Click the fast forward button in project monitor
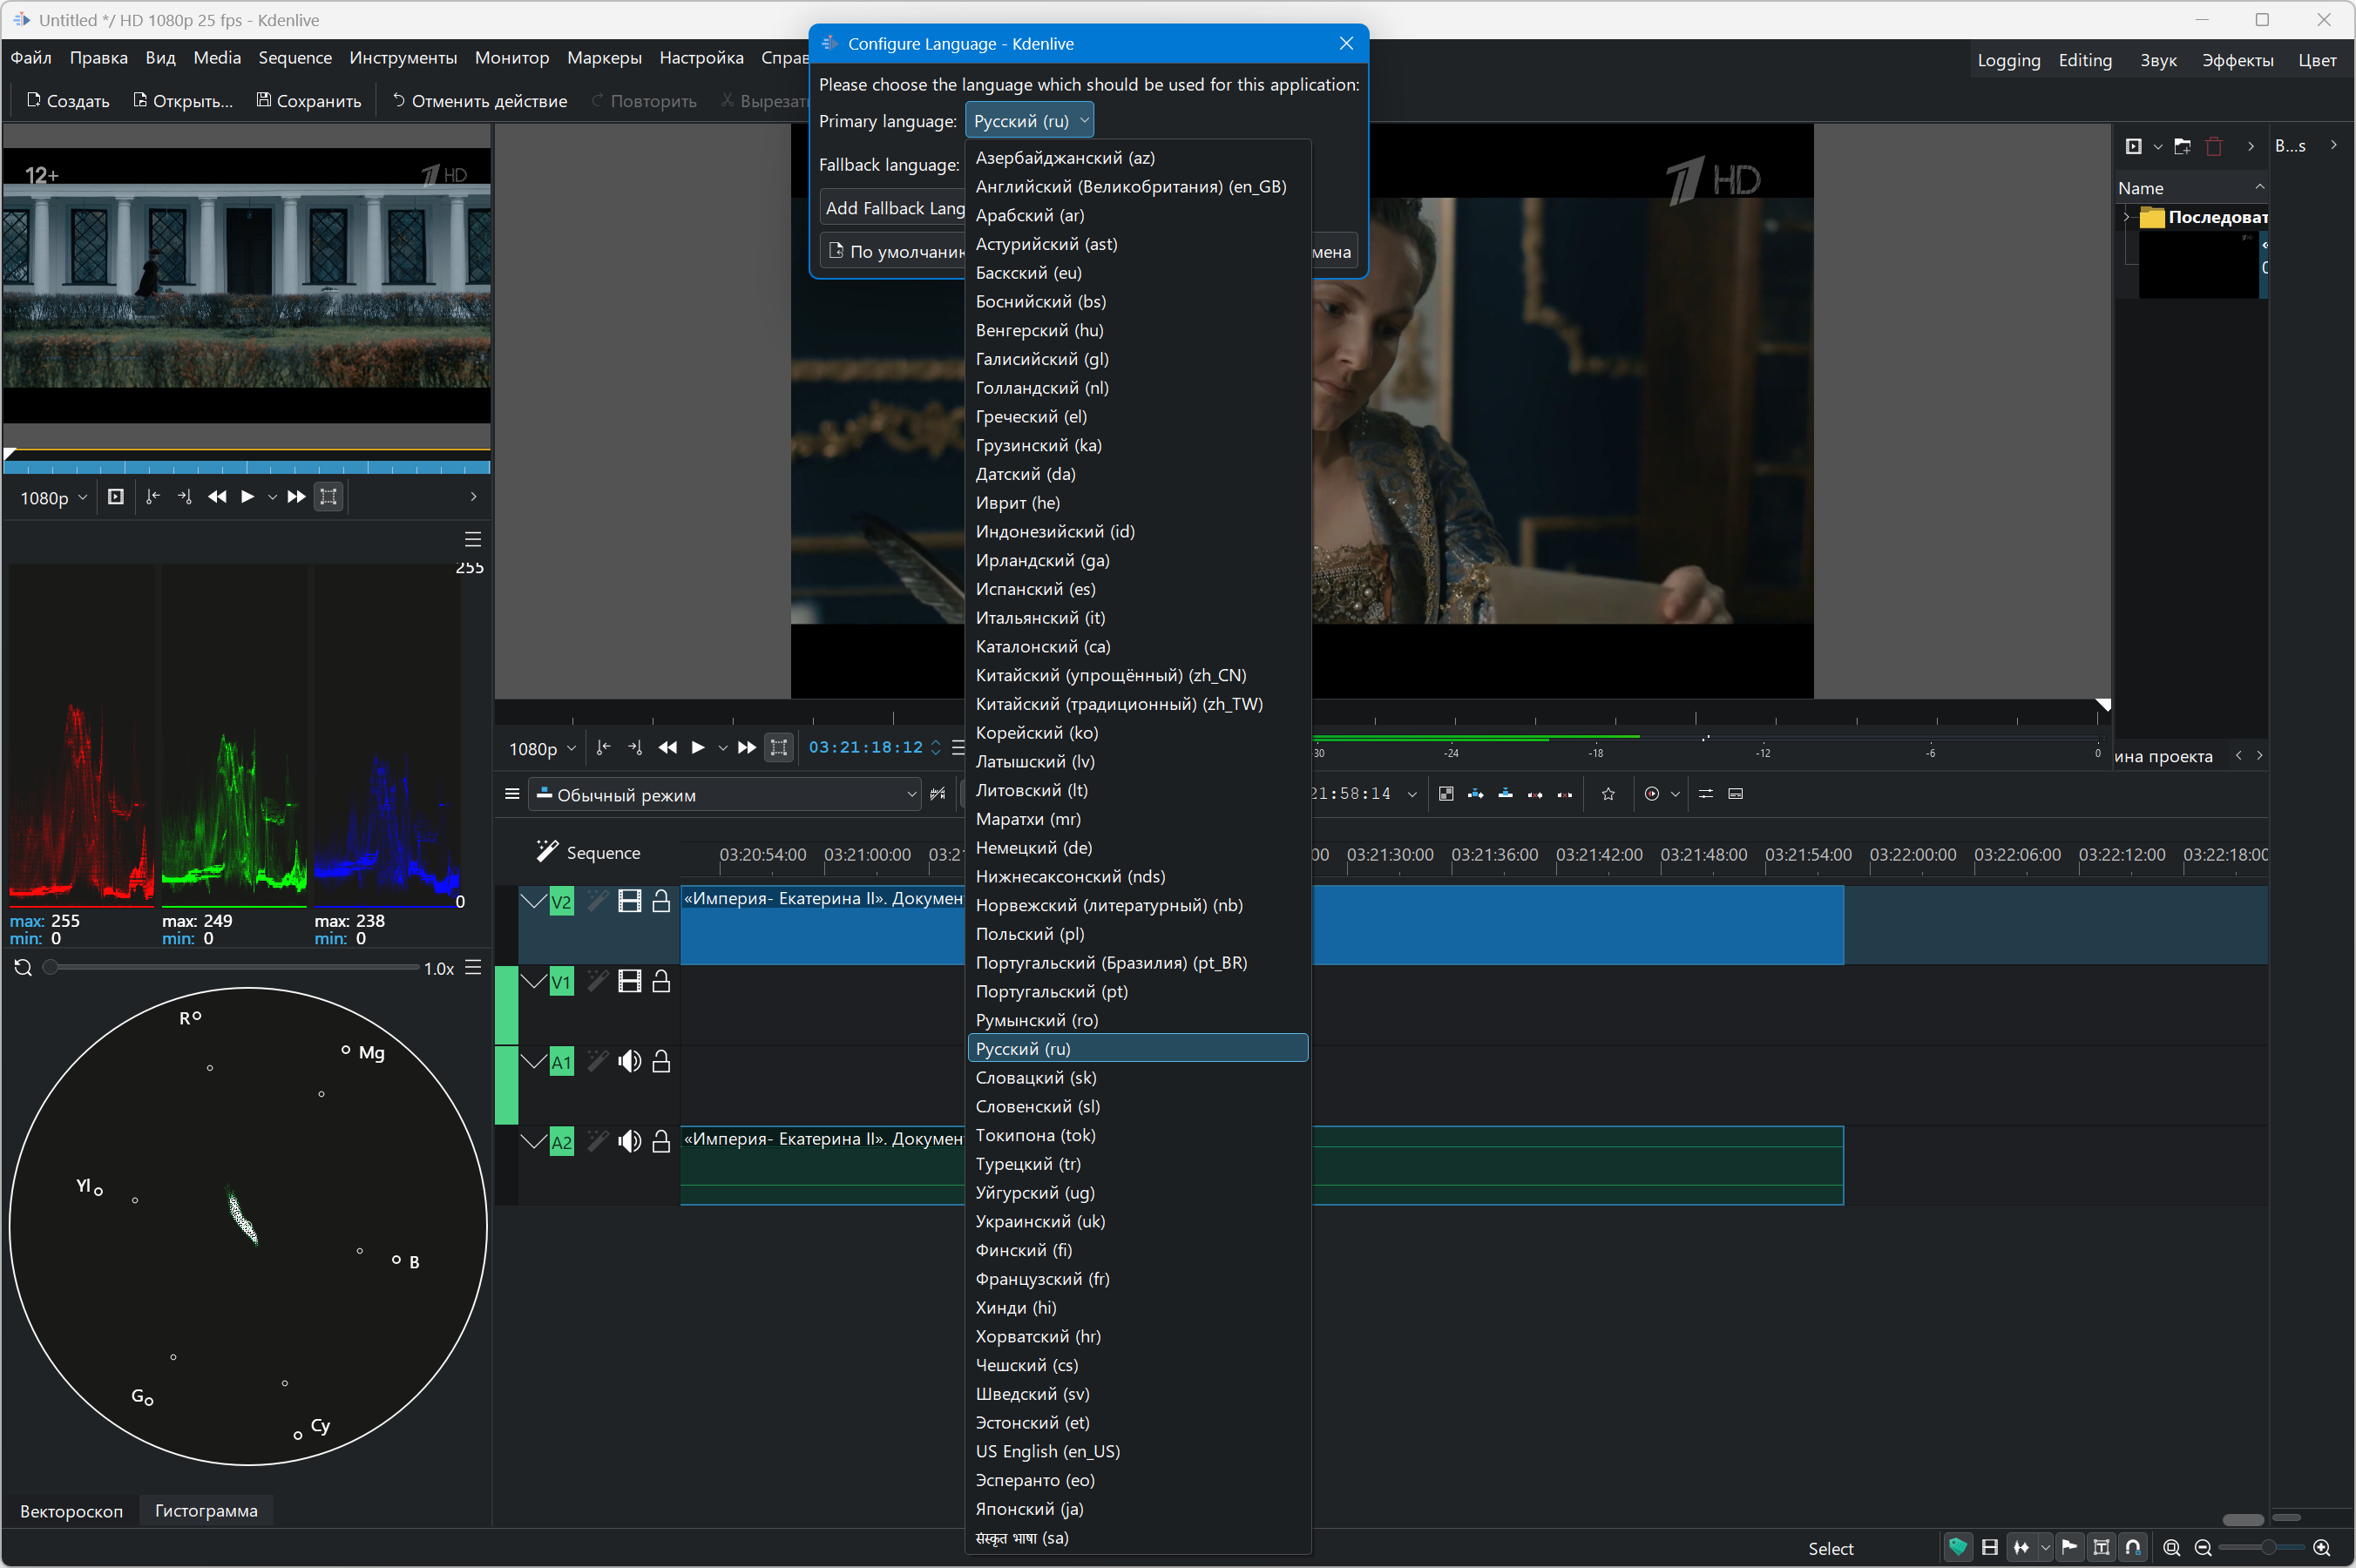Screen dimensions: 2356x1568 746,748
